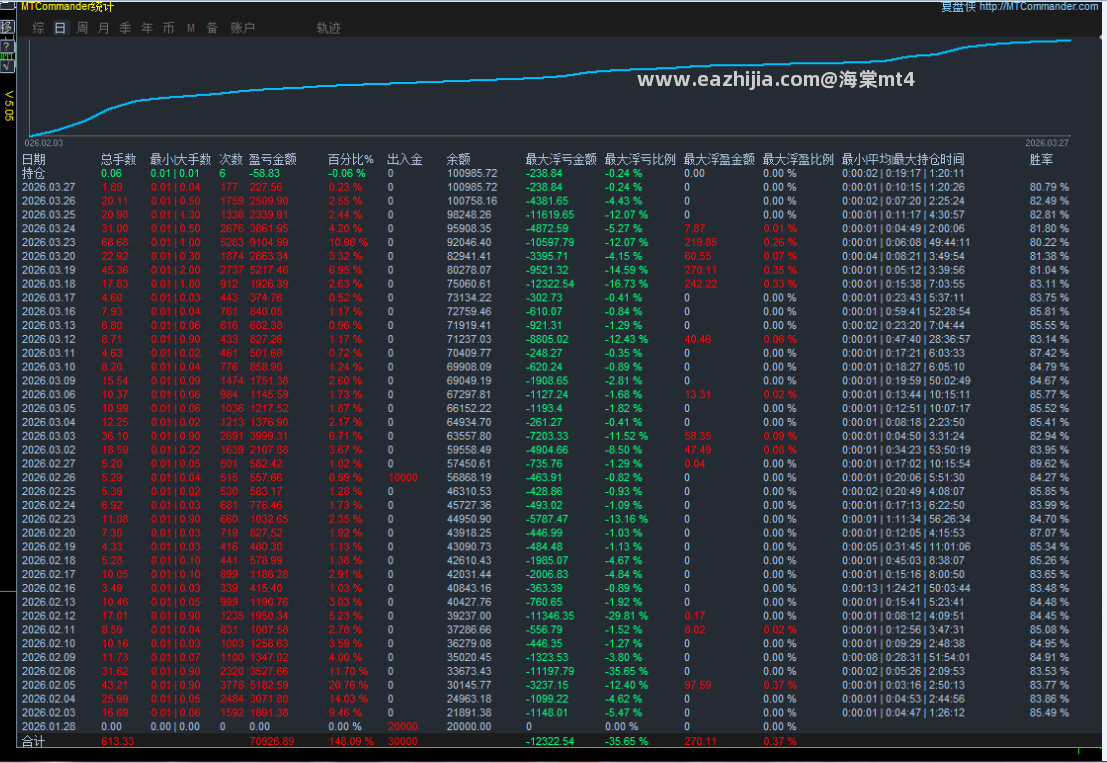Click the 最大浮亏金额 column header
Image resolution: width=1107 pixels, height=763 pixels.
click(561, 159)
